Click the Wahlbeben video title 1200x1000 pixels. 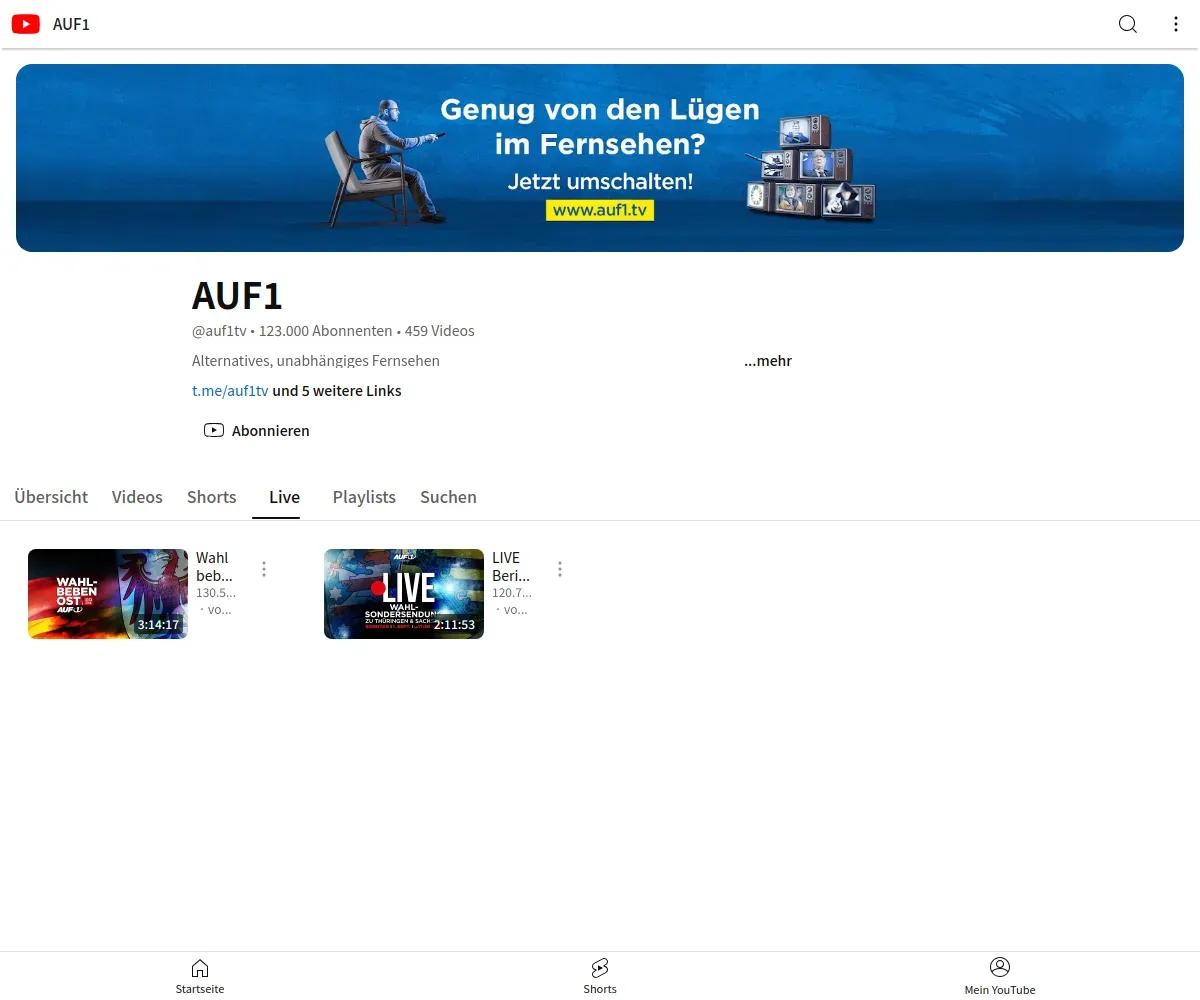pyautogui.click(x=214, y=567)
